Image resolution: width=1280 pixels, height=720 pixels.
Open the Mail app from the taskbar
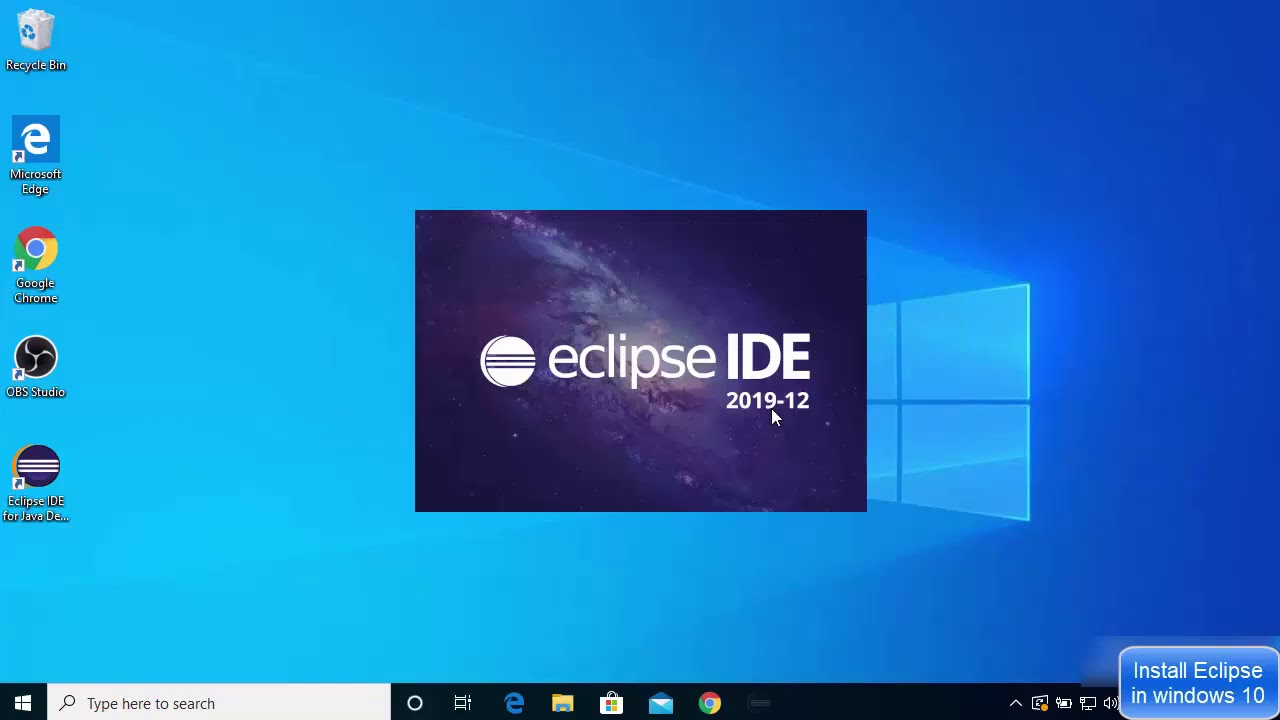tap(660, 703)
